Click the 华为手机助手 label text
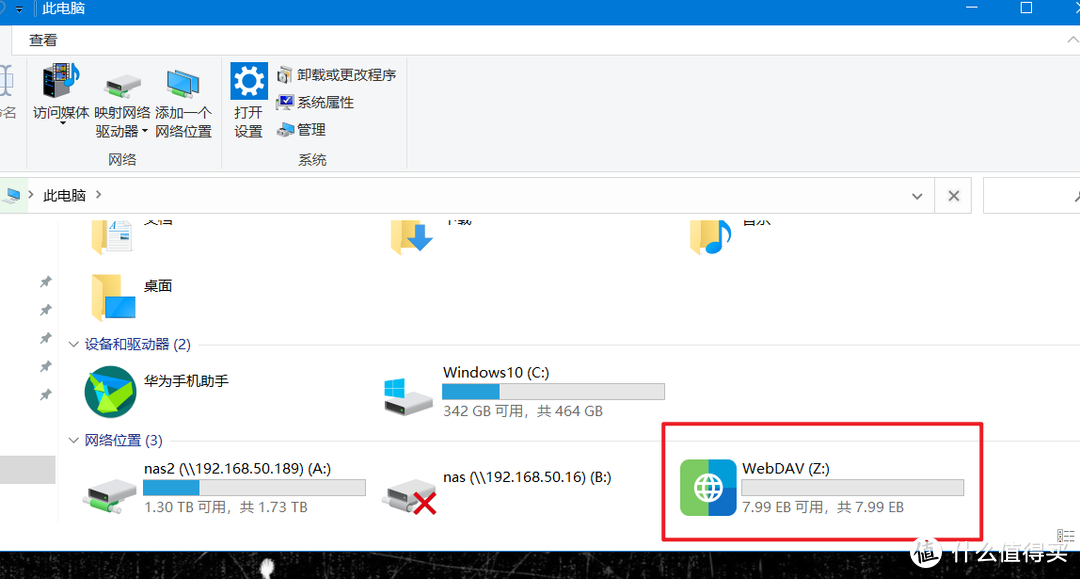 click(186, 381)
